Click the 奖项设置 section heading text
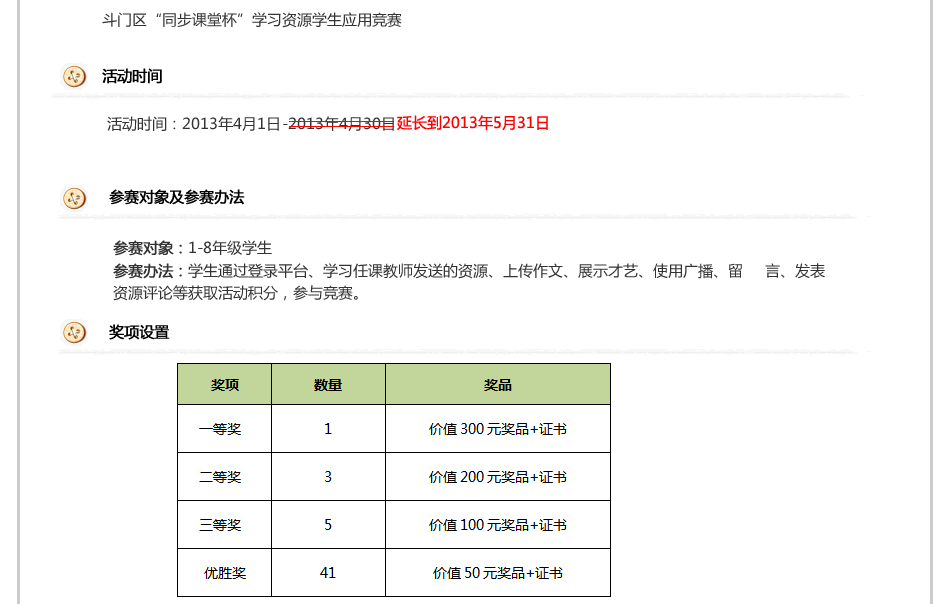Image resolution: width=950 pixels, height=604 pixels. click(x=139, y=333)
